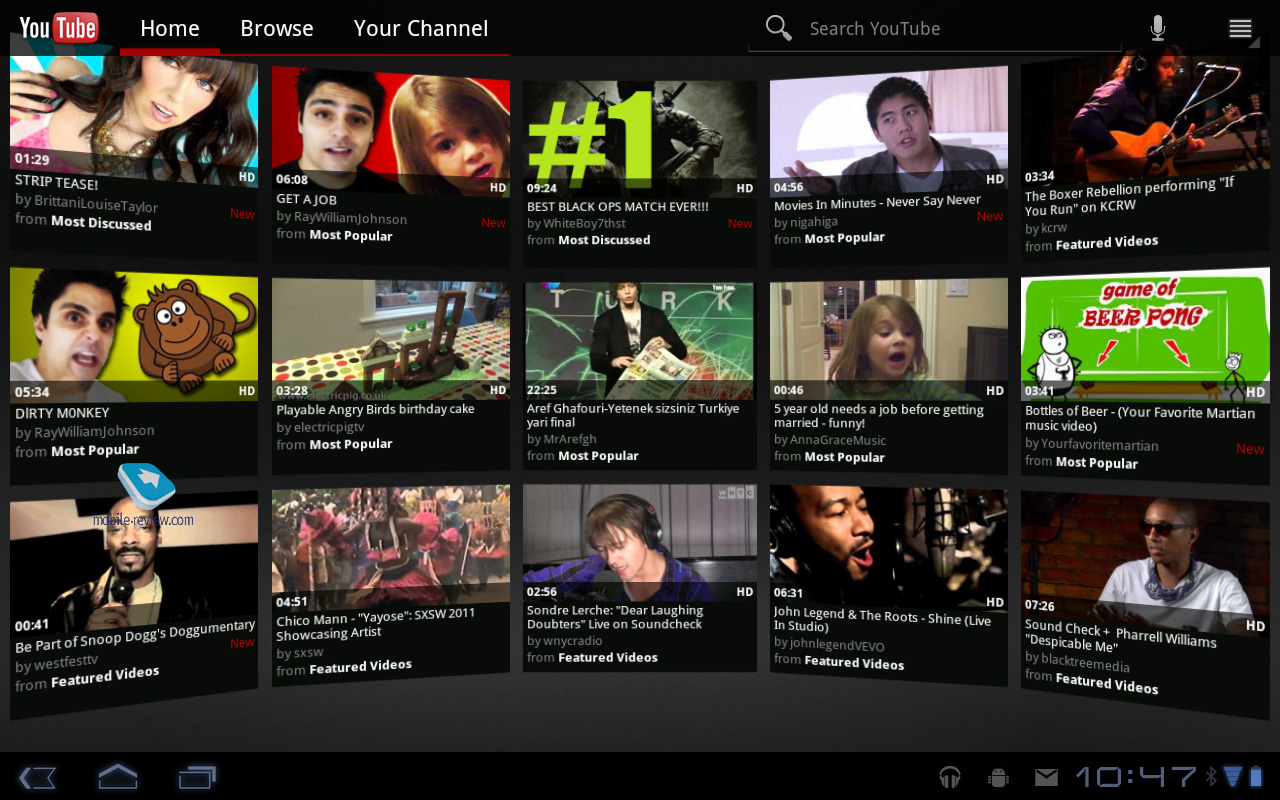Open the Your Channel tab
1280x800 pixels.
click(421, 28)
